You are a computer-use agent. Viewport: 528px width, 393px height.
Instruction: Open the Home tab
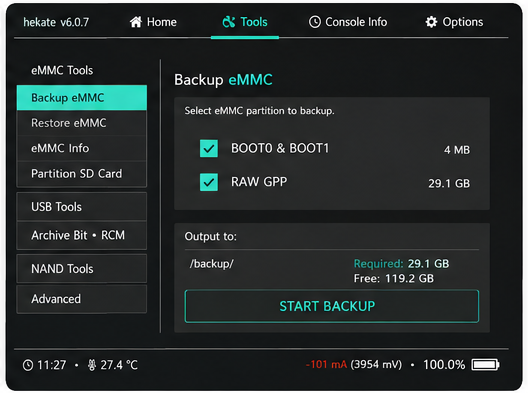pos(153,22)
